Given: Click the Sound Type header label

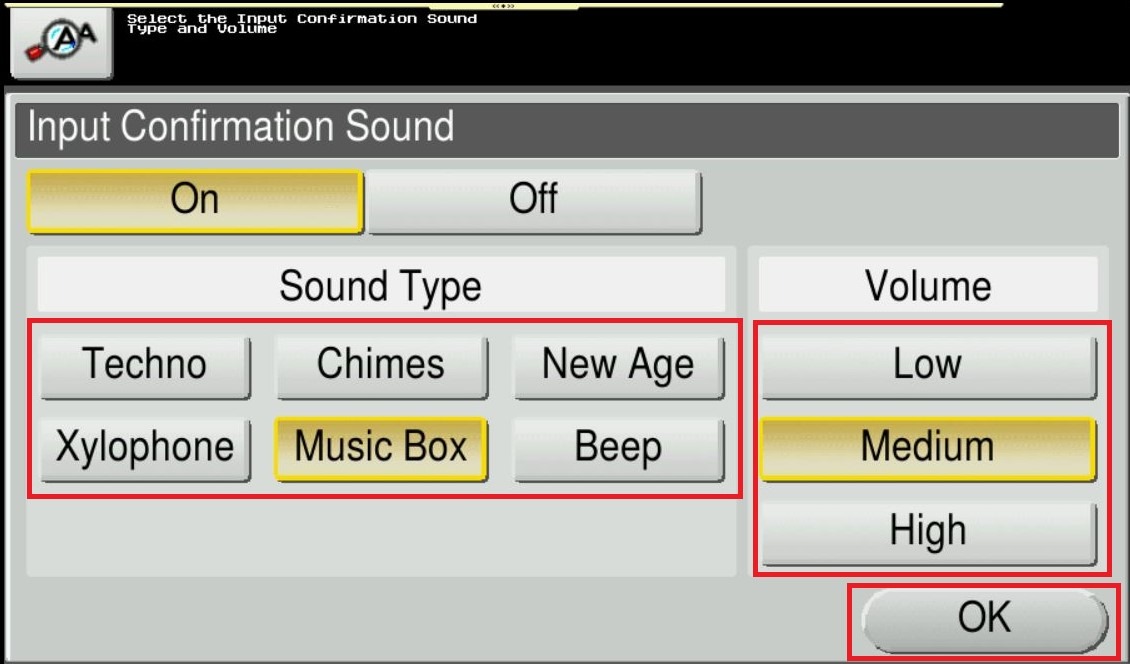Looking at the screenshot, I should point(381,286).
